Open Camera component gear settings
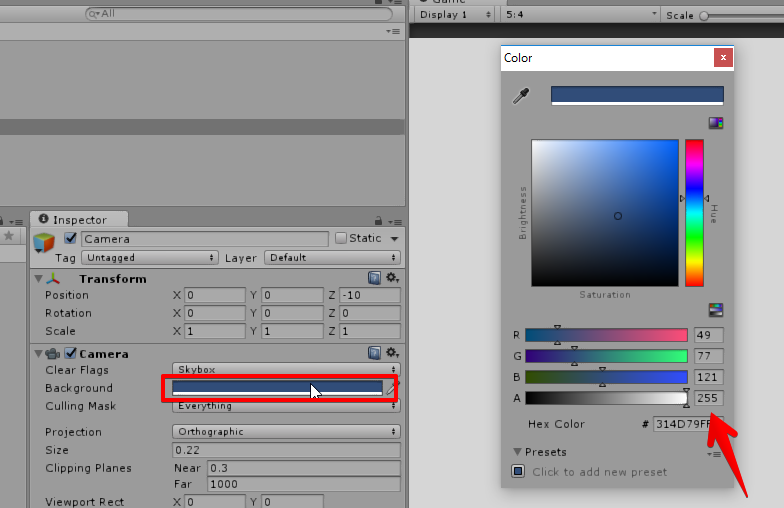The width and height of the screenshot is (784, 508). (x=392, y=353)
